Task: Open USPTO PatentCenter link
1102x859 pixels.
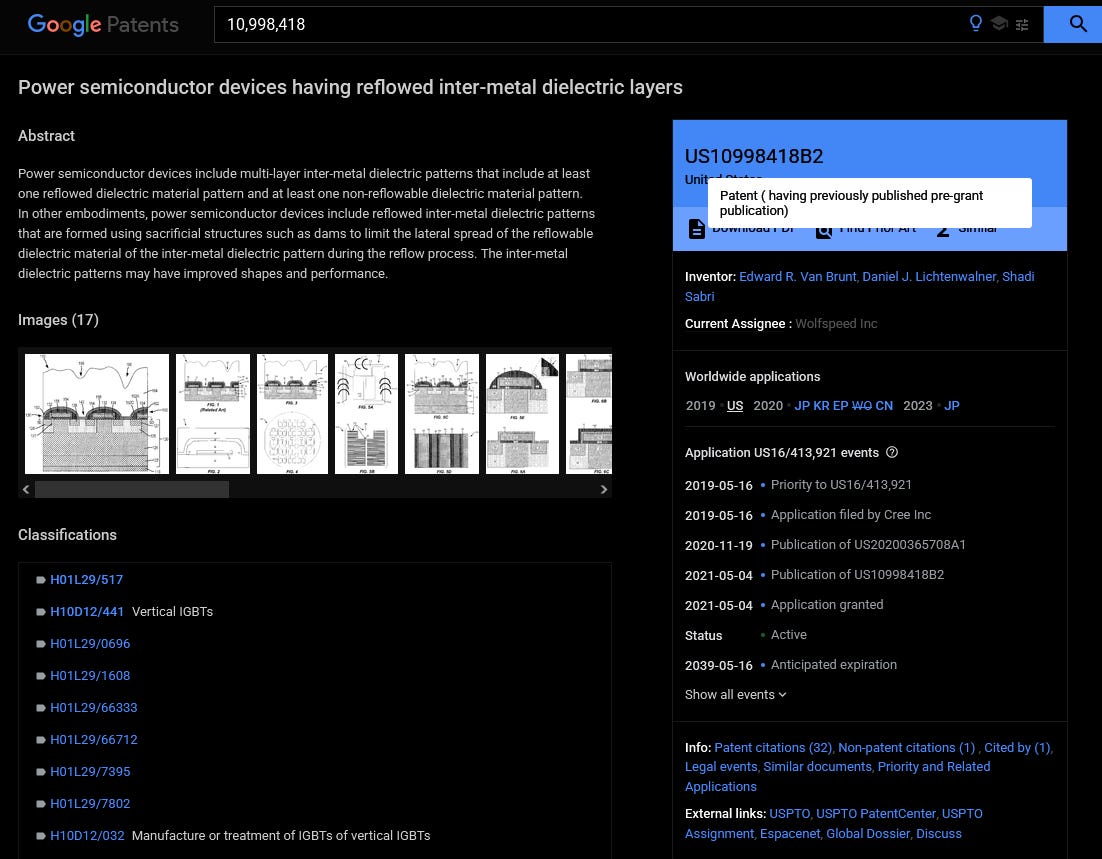Action: (x=876, y=813)
